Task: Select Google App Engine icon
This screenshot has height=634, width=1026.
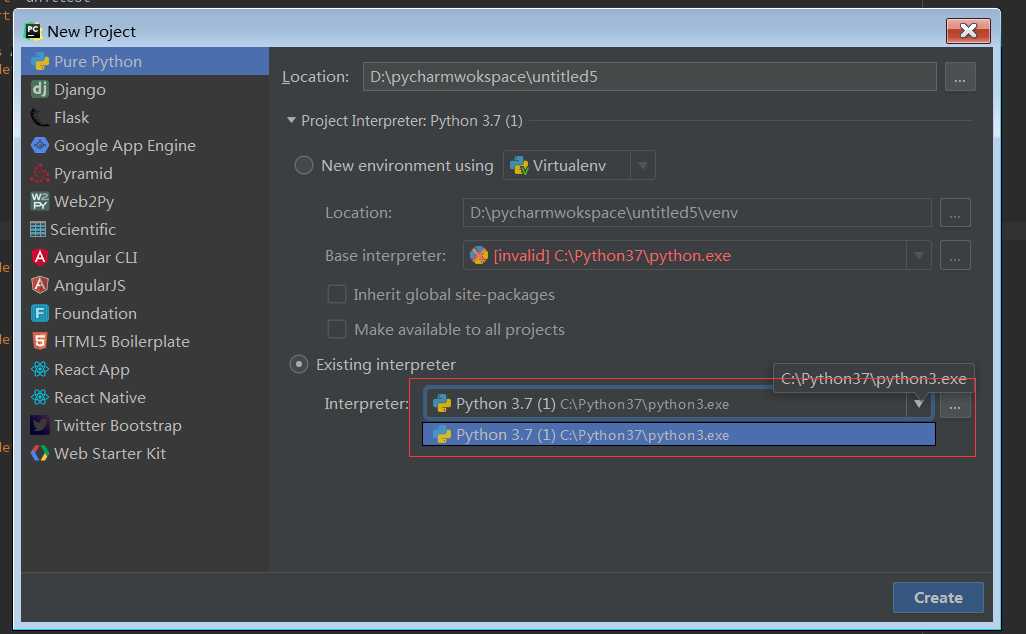Action: [39, 145]
